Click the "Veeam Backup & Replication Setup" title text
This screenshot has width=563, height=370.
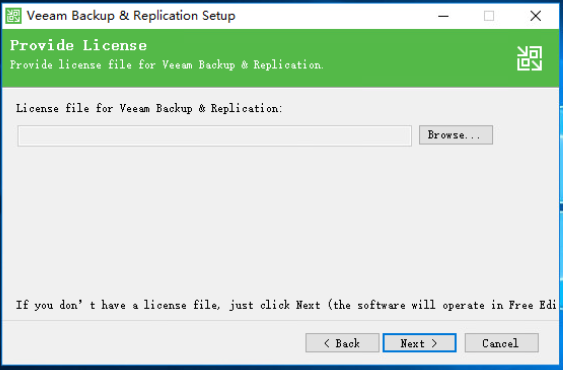coord(131,16)
